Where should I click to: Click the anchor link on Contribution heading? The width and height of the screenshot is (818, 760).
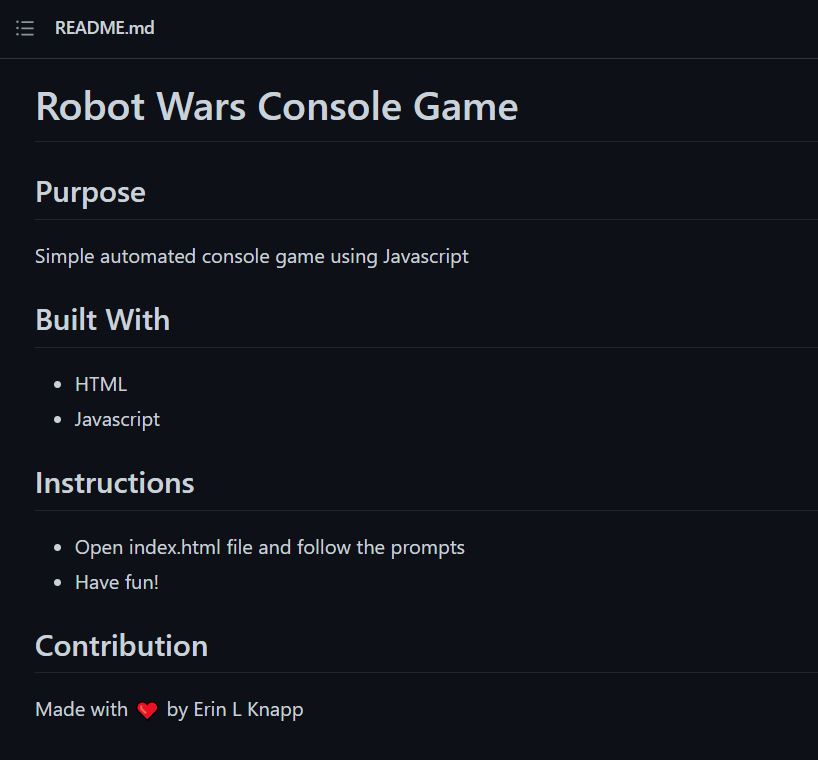(x=20, y=646)
